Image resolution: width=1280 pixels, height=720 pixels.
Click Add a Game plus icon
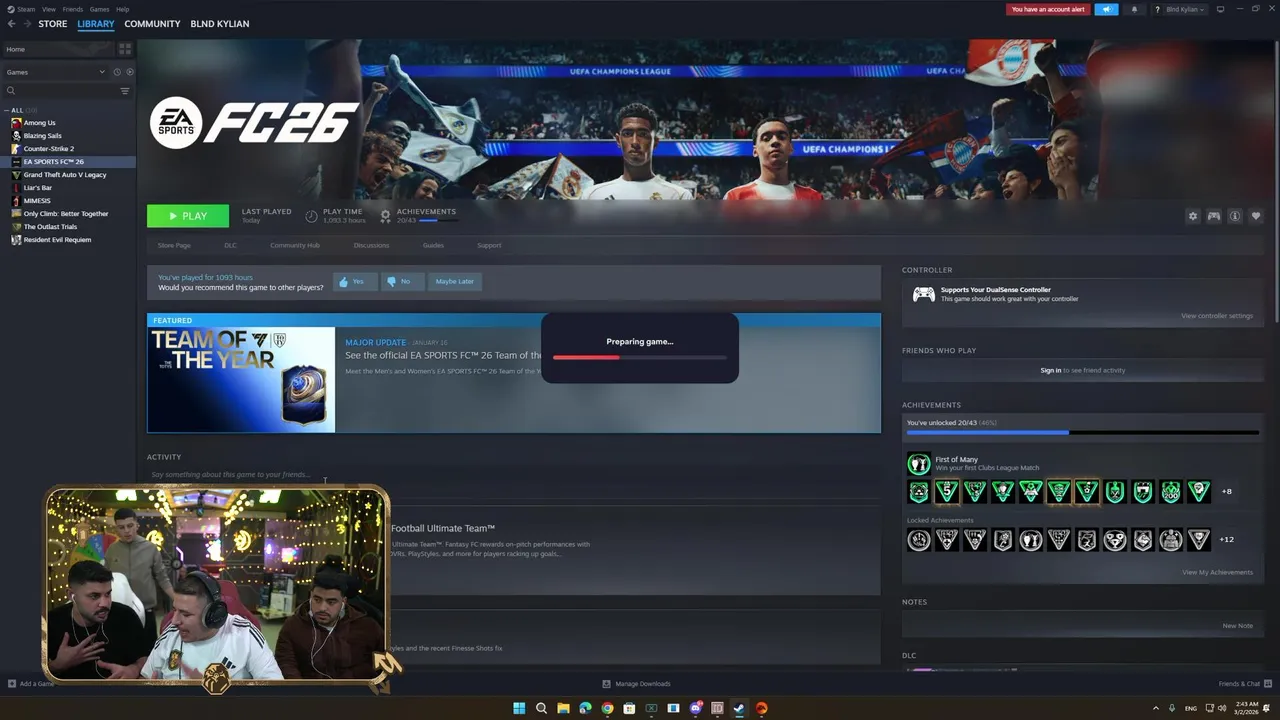click(12, 684)
